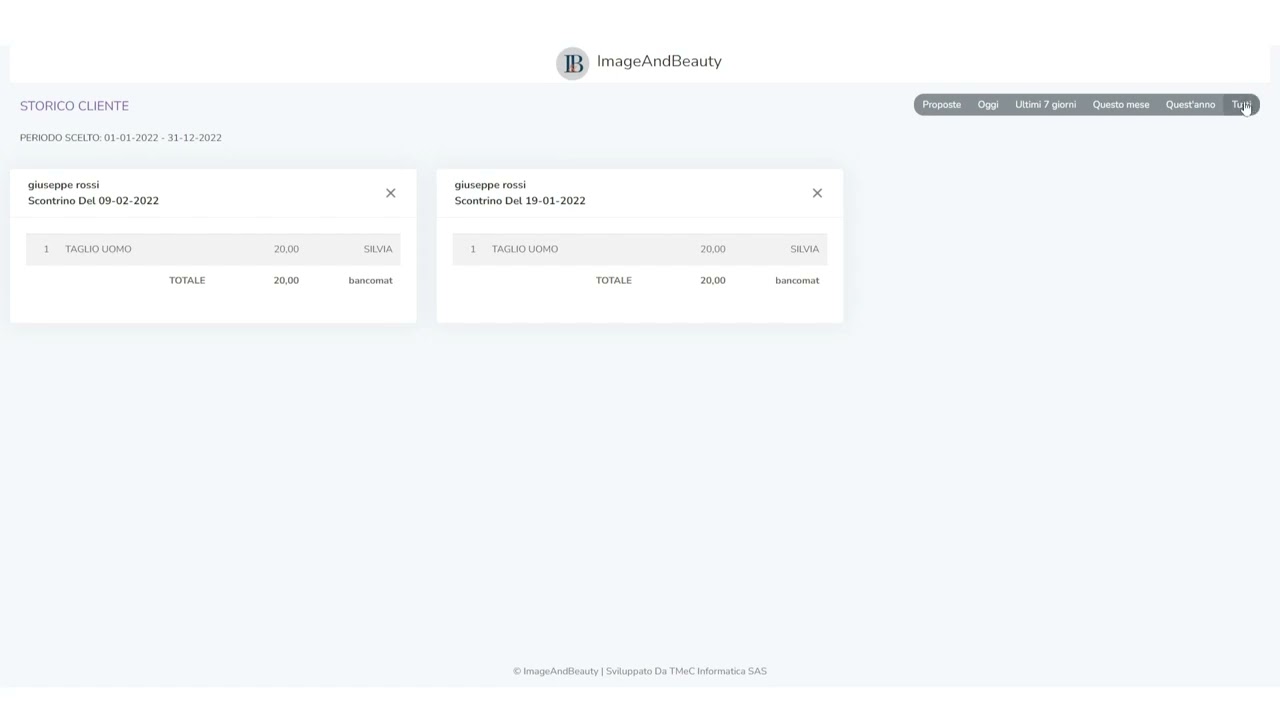Select TAGLIO UOMO row in 09-02-2022 receipt
Image resolution: width=1280 pixels, height=720 pixels.
click(213, 249)
